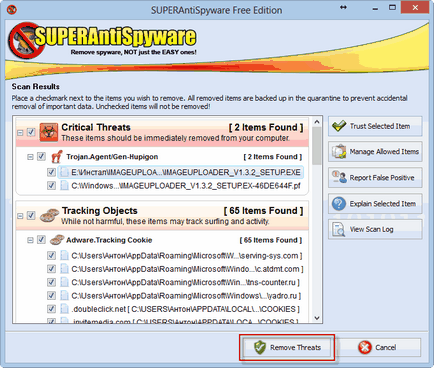Collapse the Tracking Objects section

[20, 216]
